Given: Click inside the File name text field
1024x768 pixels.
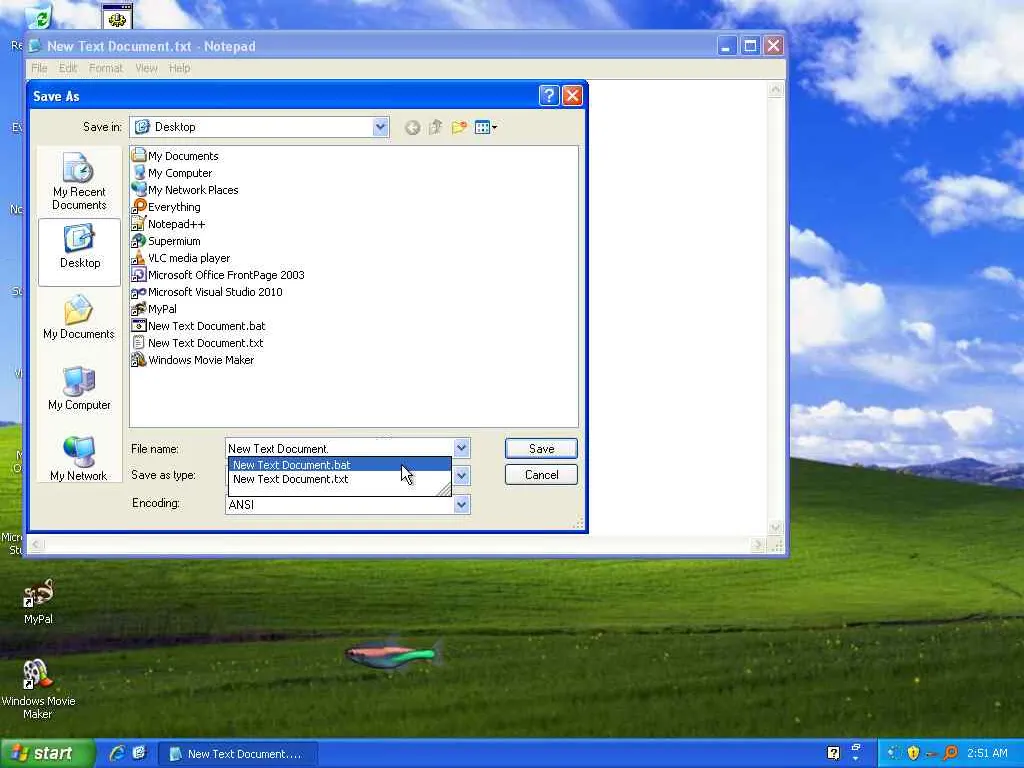Looking at the screenshot, I should point(340,449).
